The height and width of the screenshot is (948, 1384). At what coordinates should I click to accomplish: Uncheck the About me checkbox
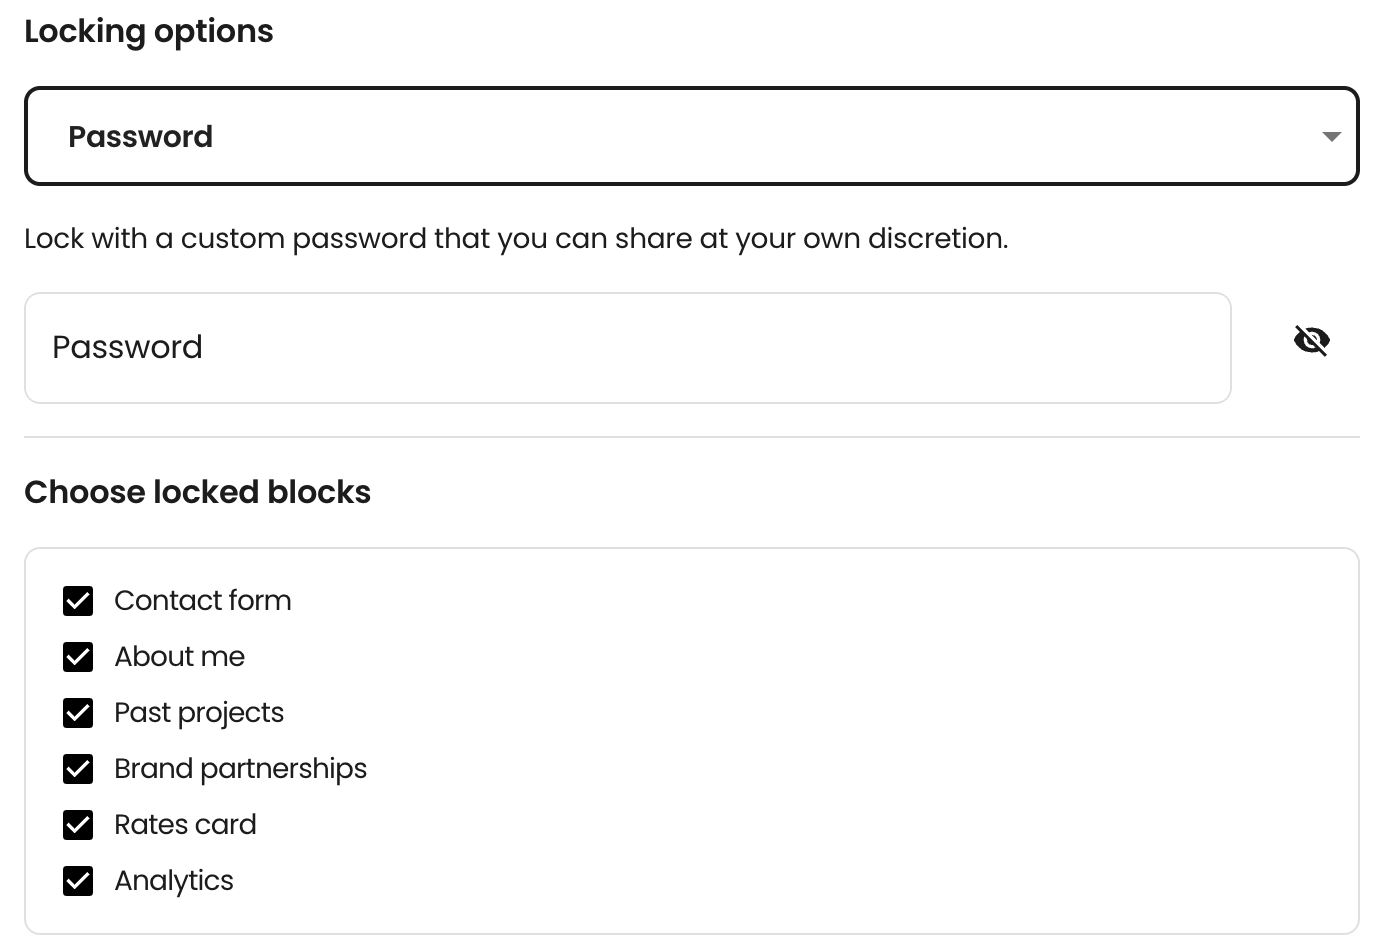78,657
